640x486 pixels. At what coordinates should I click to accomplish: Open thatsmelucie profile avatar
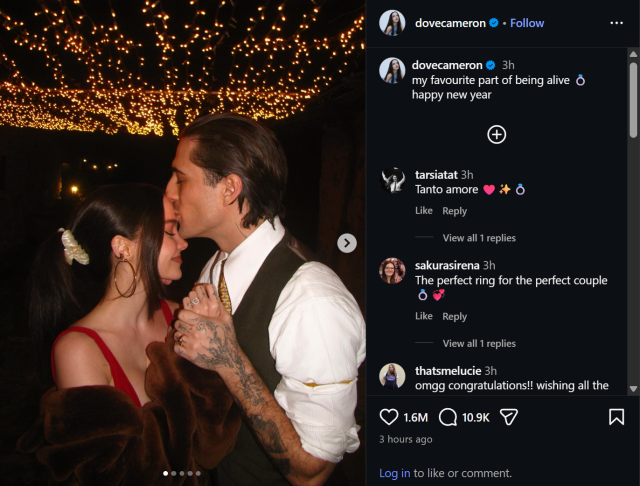click(x=393, y=375)
